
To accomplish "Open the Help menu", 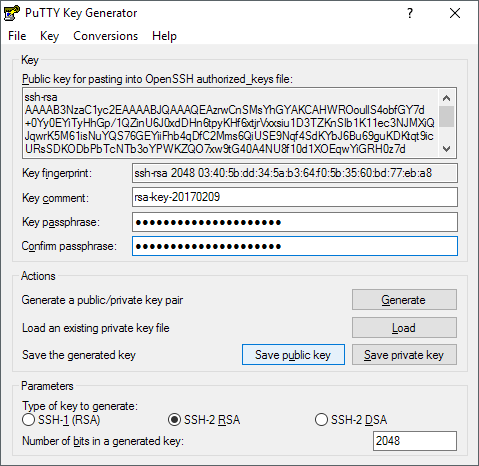I will (x=164, y=36).
